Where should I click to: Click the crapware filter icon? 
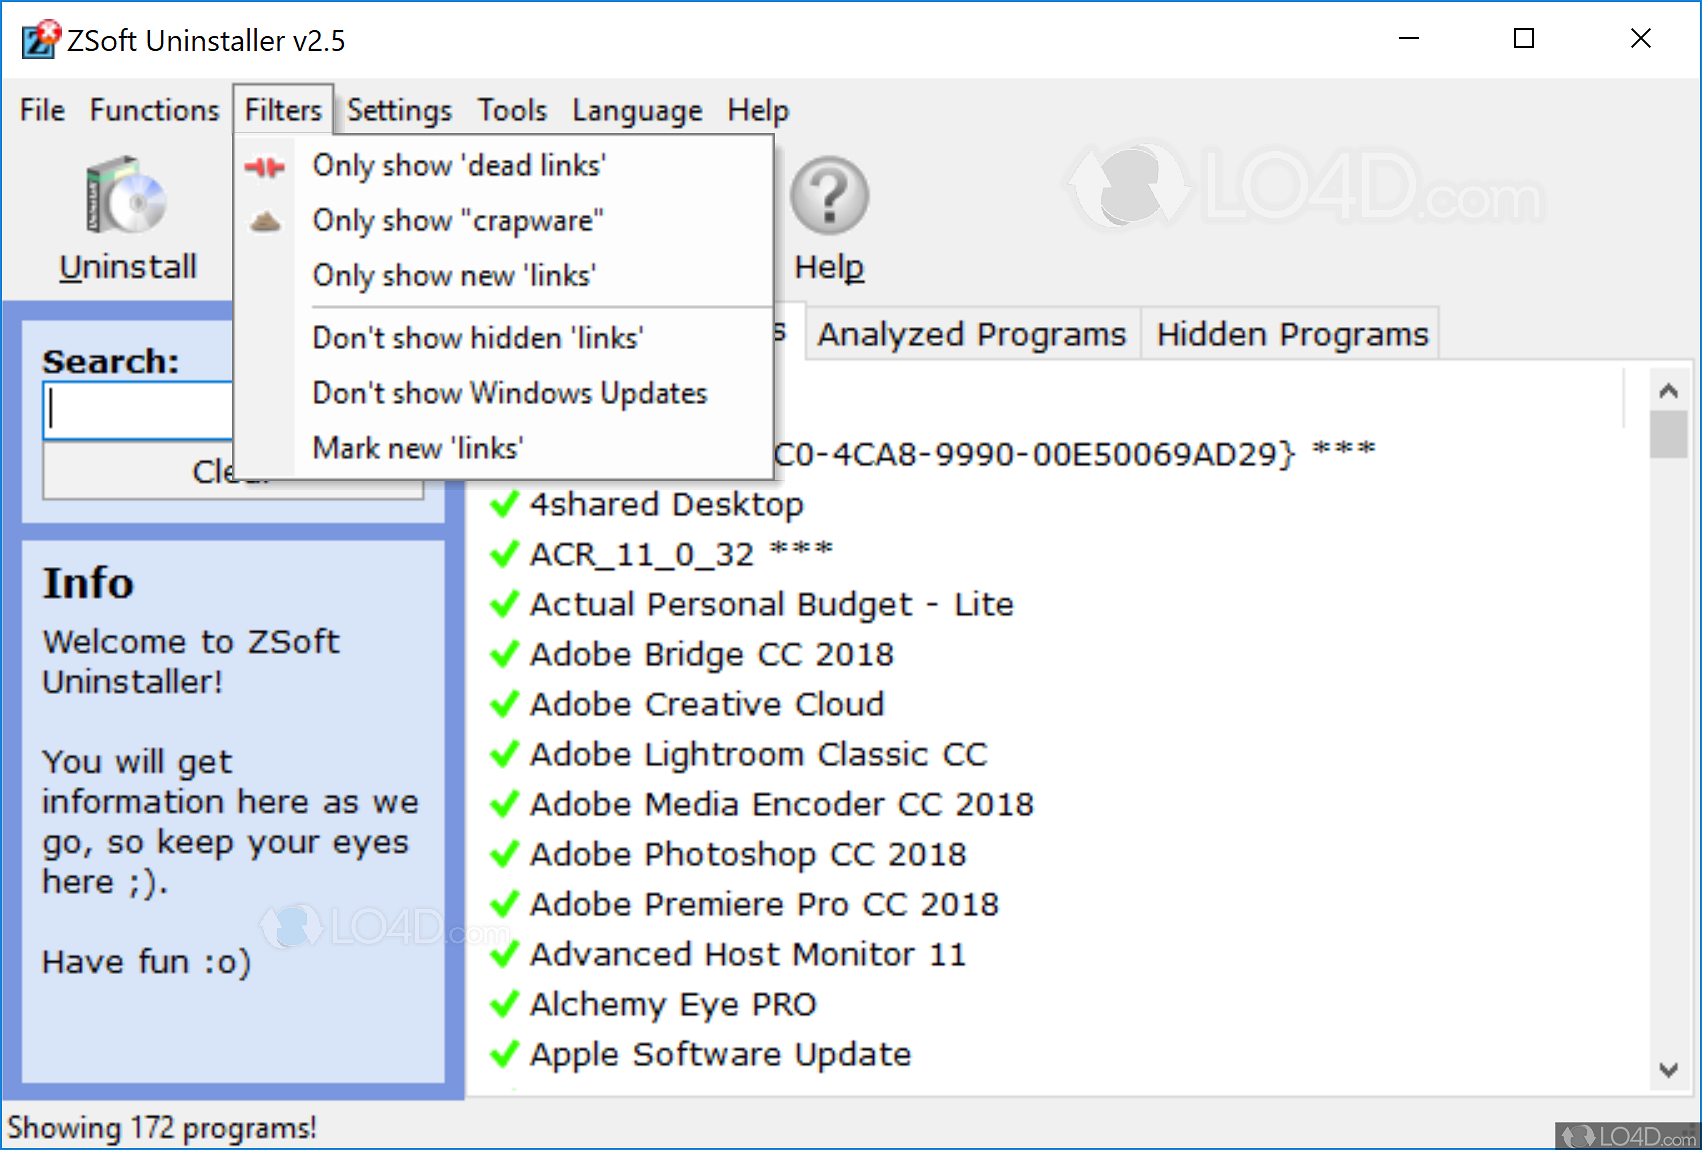coord(265,221)
